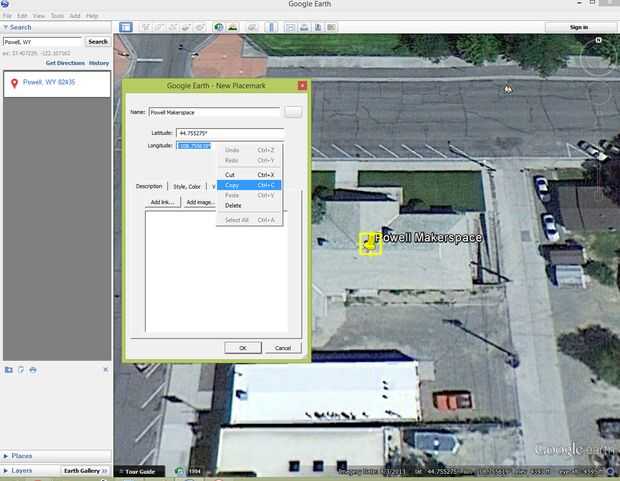620x481 pixels.
Task: Choose Redo in the context menu
Action: (249, 161)
